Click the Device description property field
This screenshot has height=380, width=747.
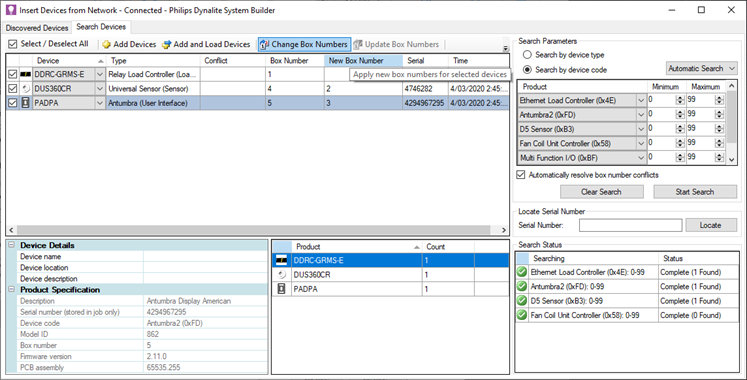[205, 279]
